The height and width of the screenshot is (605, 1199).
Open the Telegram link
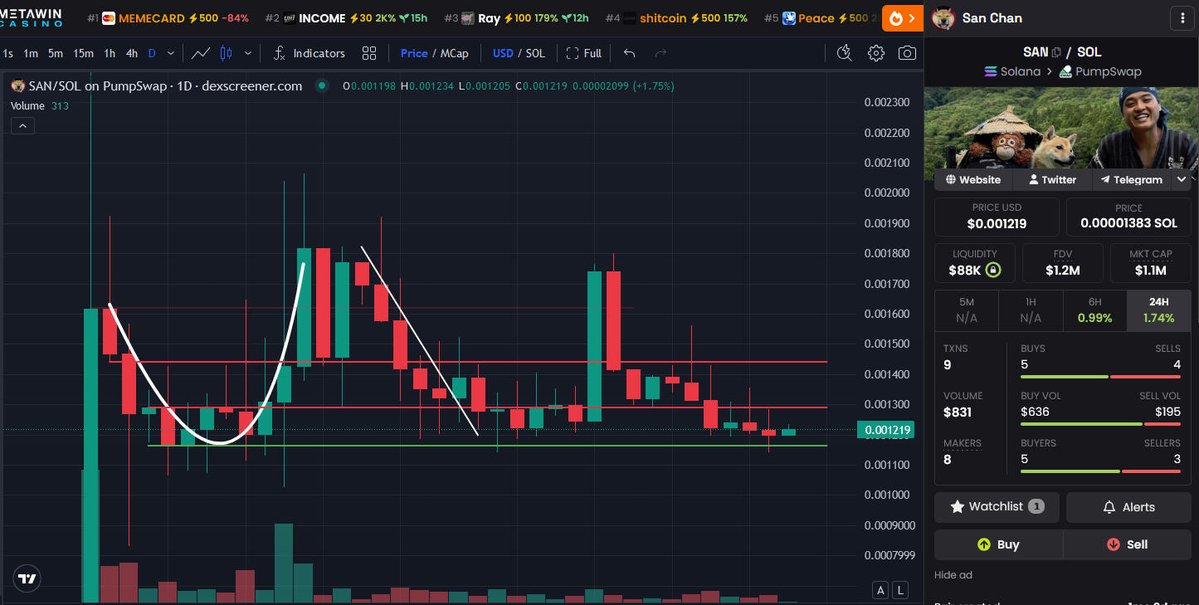(1131, 180)
